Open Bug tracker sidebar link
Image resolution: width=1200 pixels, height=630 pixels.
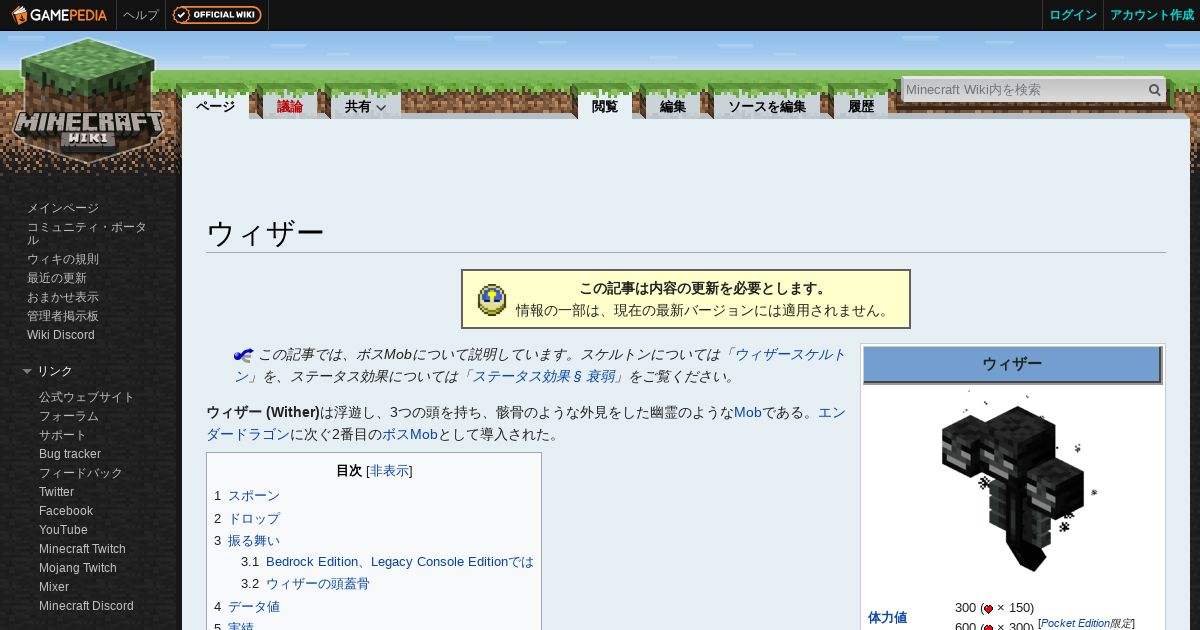tap(70, 454)
